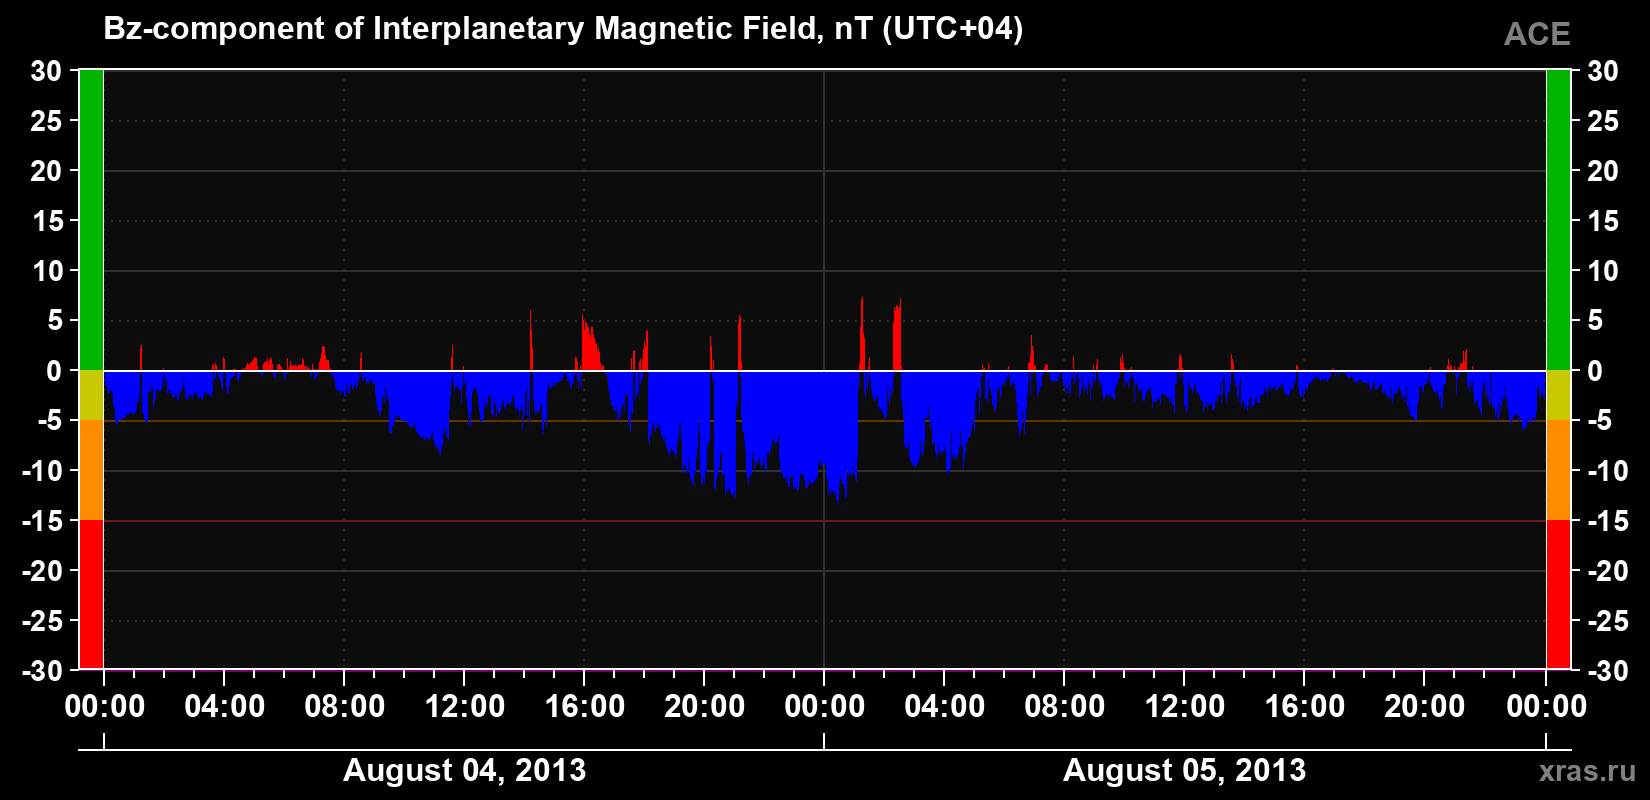The height and width of the screenshot is (800, 1650).
Task: Click 04:00 tick label on August 05
Action: pos(945,707)
